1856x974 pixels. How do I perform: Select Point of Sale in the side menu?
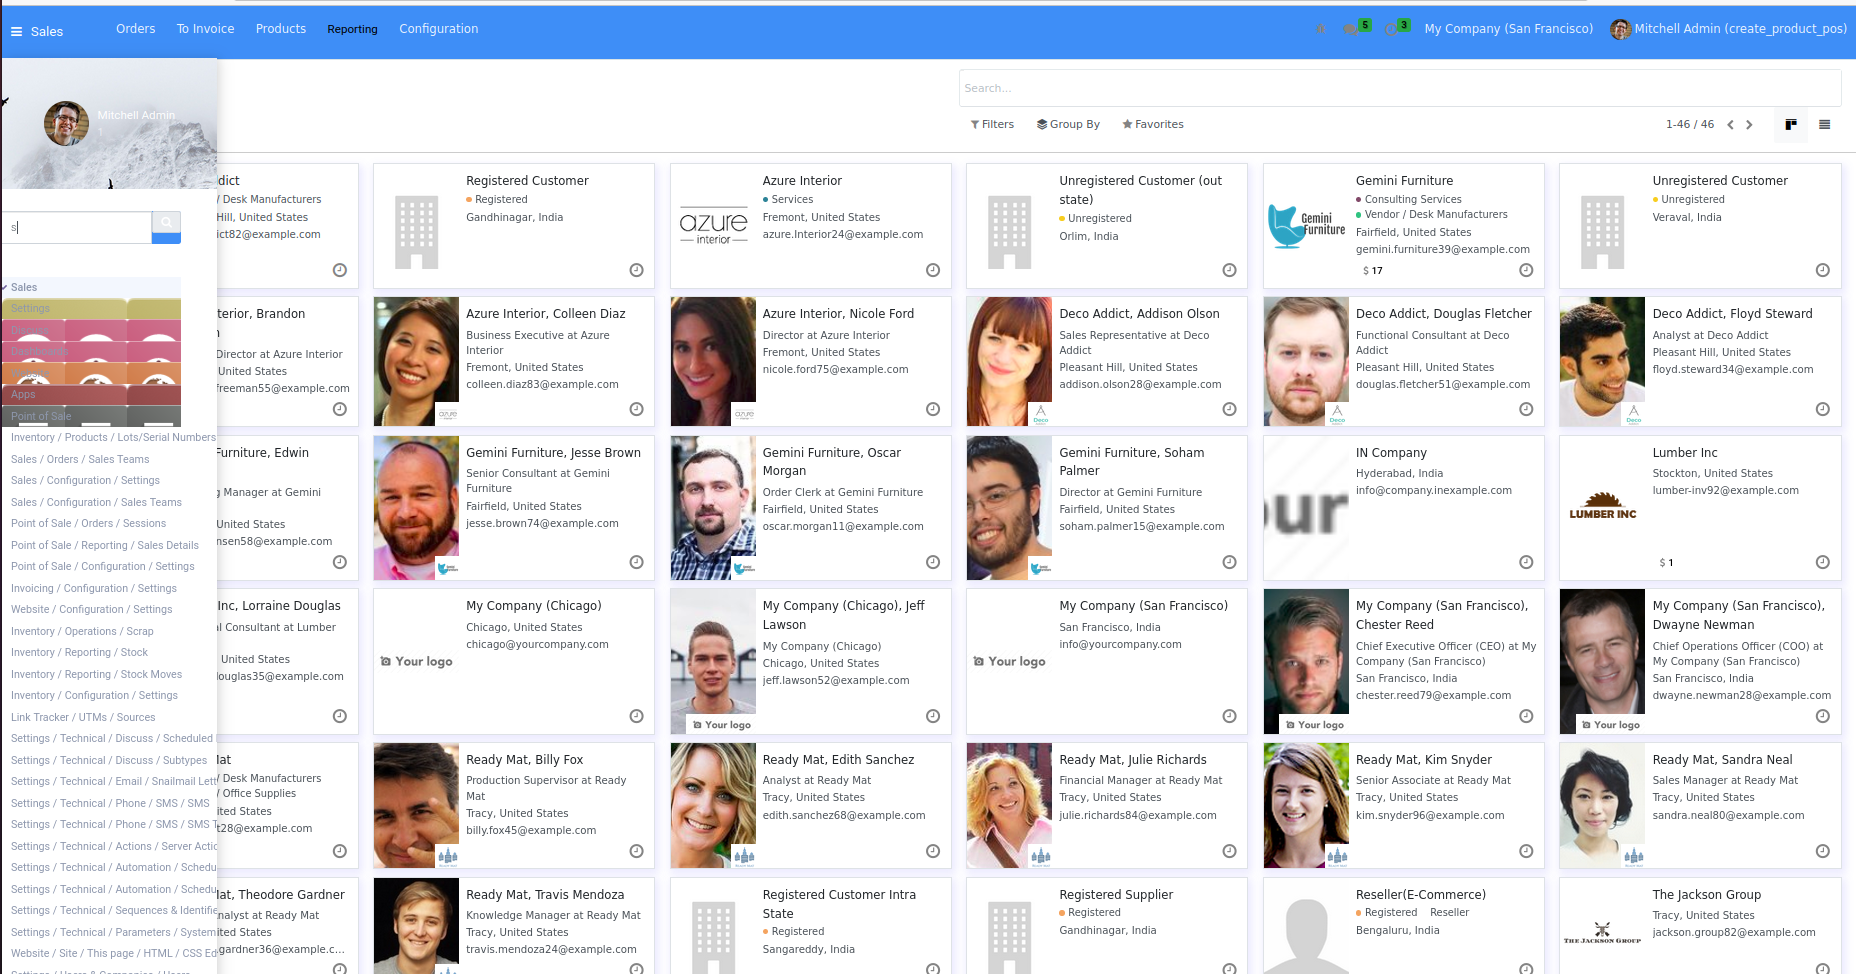pyautogui.click(x=92, y=416)
